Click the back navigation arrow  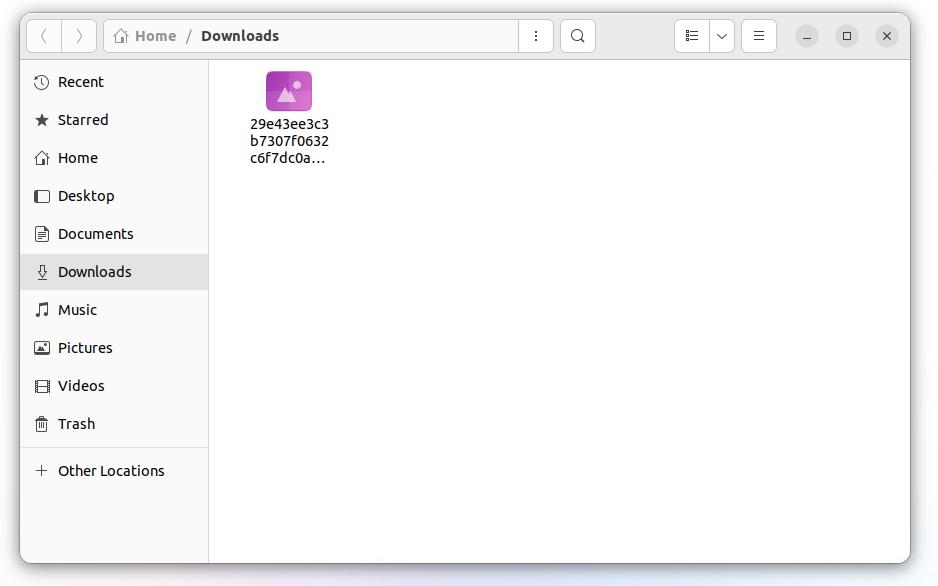click(44, 36)
